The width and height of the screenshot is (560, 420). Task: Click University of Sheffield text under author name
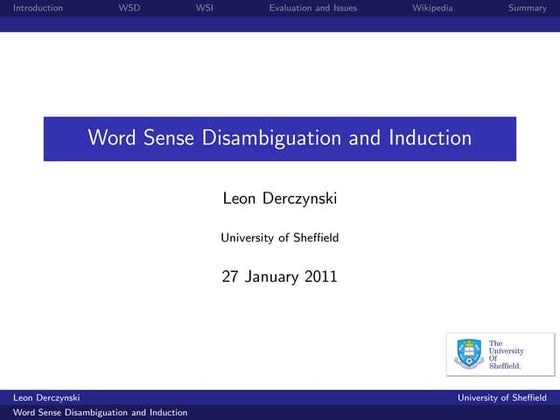(x=280, y=238)
